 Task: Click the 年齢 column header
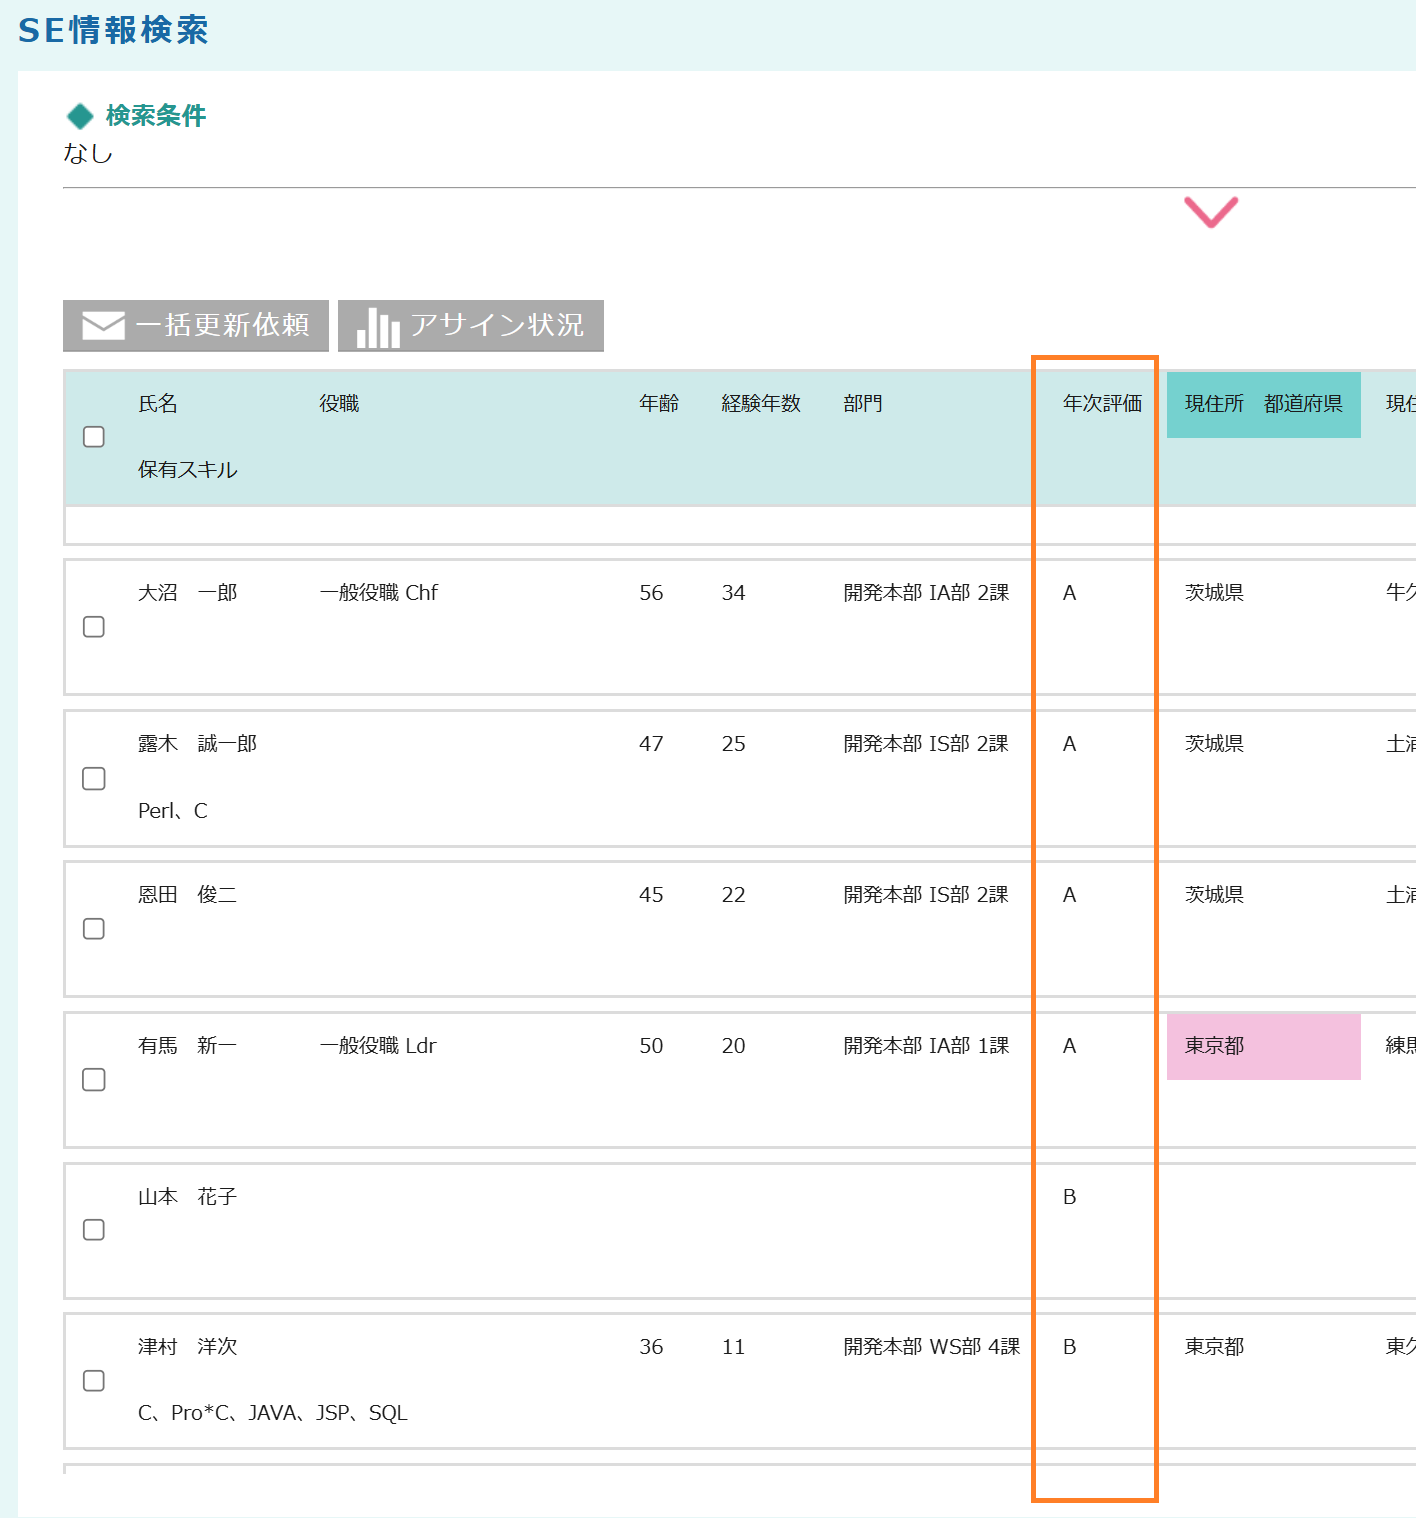[659, 404]
